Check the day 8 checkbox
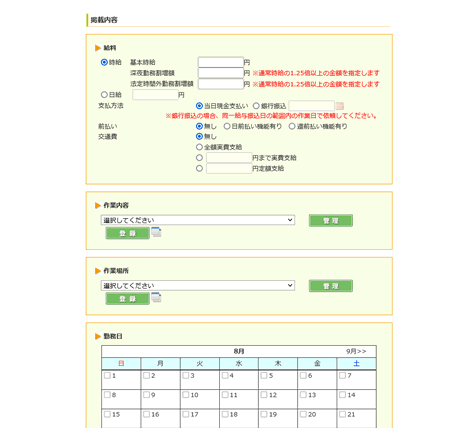Image resolution: width=470 pixels, height=429 pixels. 107,395
